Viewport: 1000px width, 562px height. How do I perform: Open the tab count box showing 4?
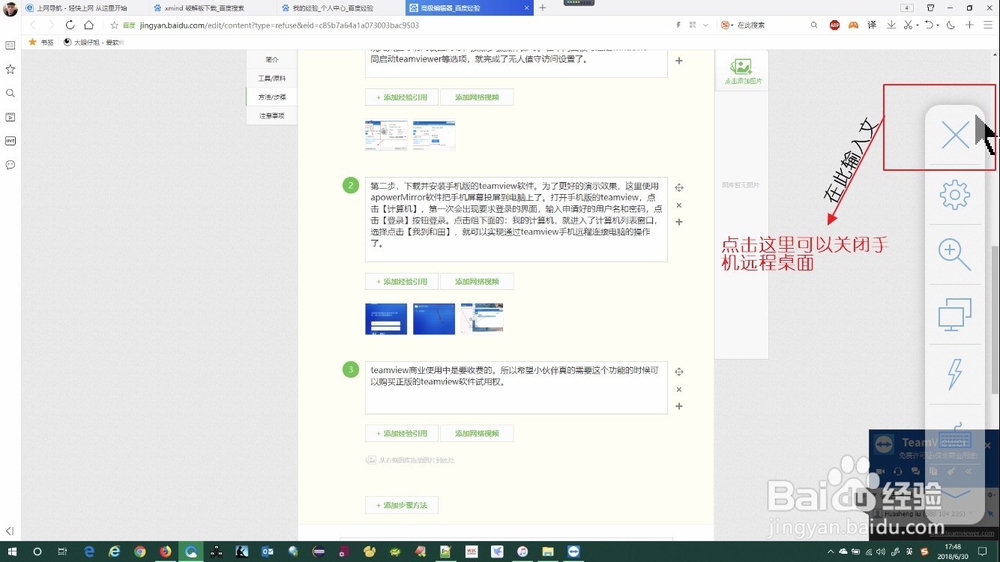pyautogui.click(x=907, y=8)
